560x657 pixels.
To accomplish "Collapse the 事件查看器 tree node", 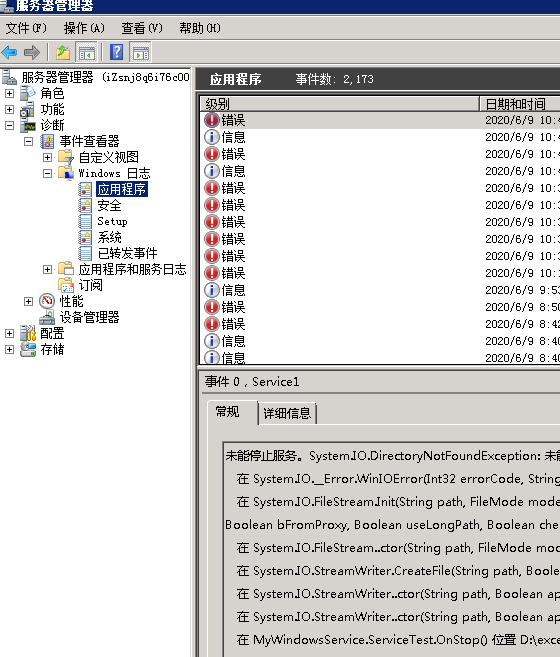I will 29,141.
